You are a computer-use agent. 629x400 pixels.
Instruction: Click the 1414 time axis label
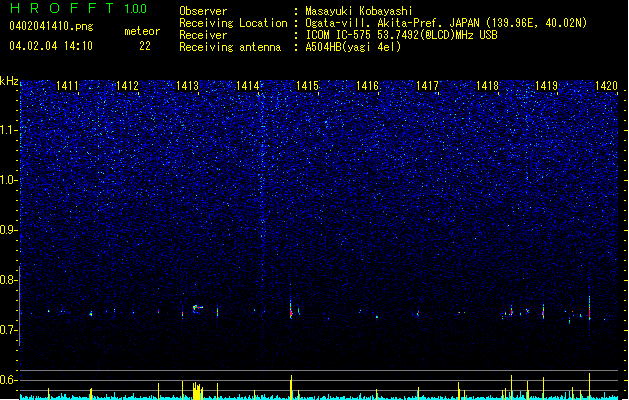click(248, 86)
